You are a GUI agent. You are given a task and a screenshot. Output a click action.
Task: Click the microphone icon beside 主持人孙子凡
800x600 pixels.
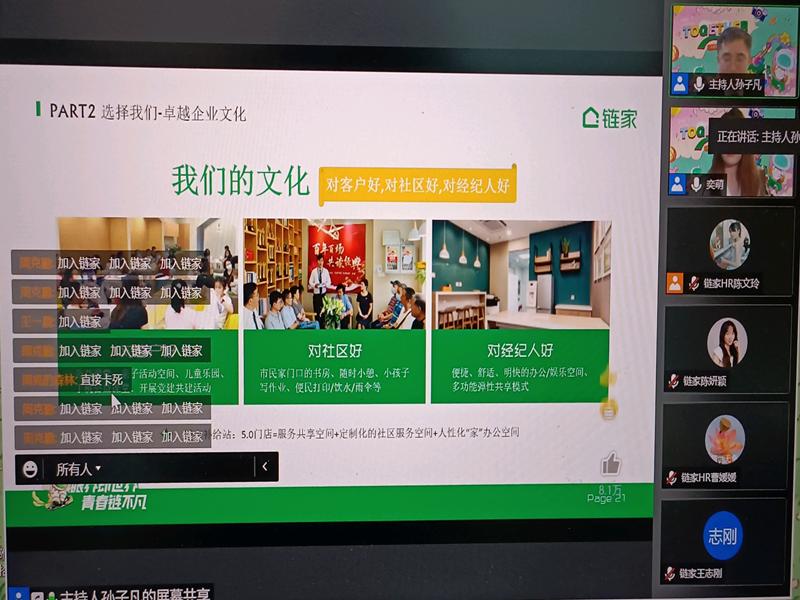(698, 84)
